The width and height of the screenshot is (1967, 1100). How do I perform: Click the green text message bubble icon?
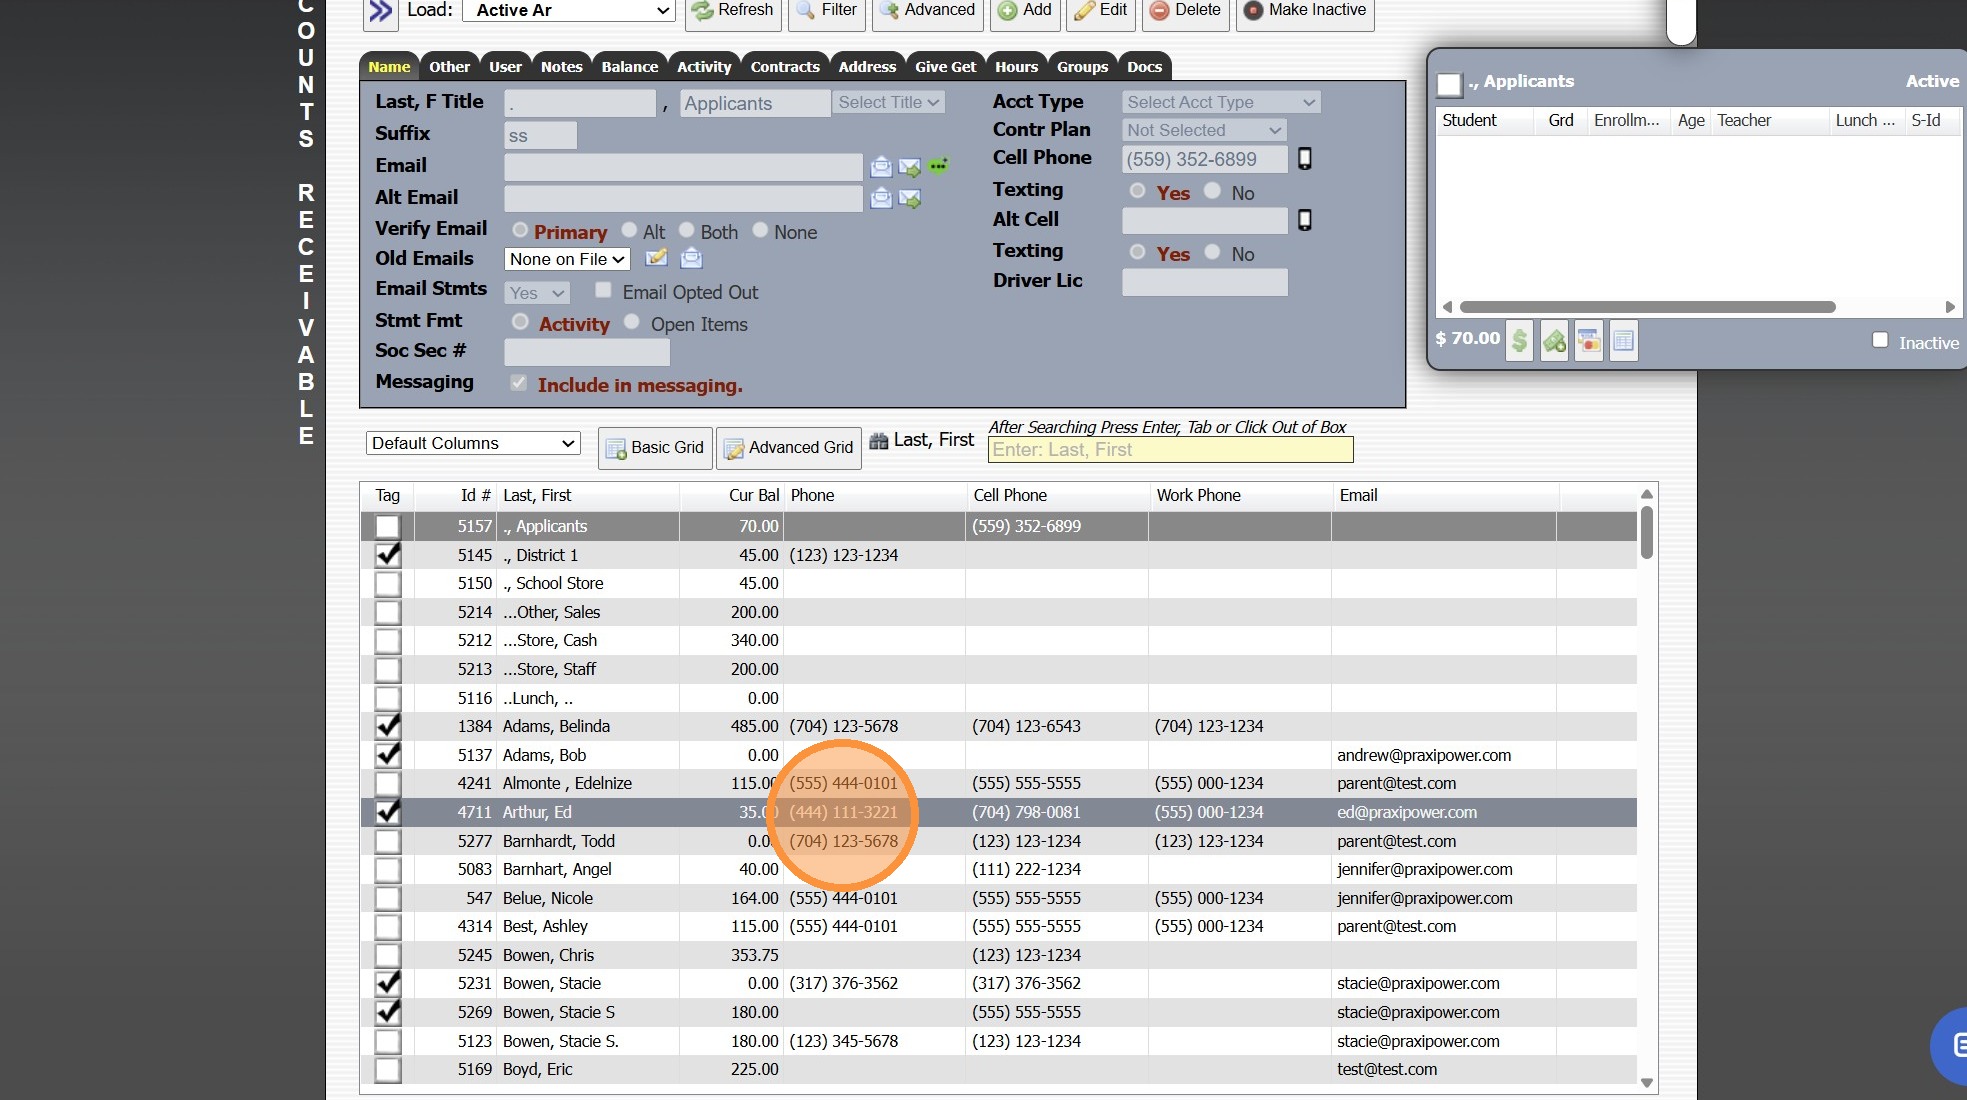coord(938,166)
